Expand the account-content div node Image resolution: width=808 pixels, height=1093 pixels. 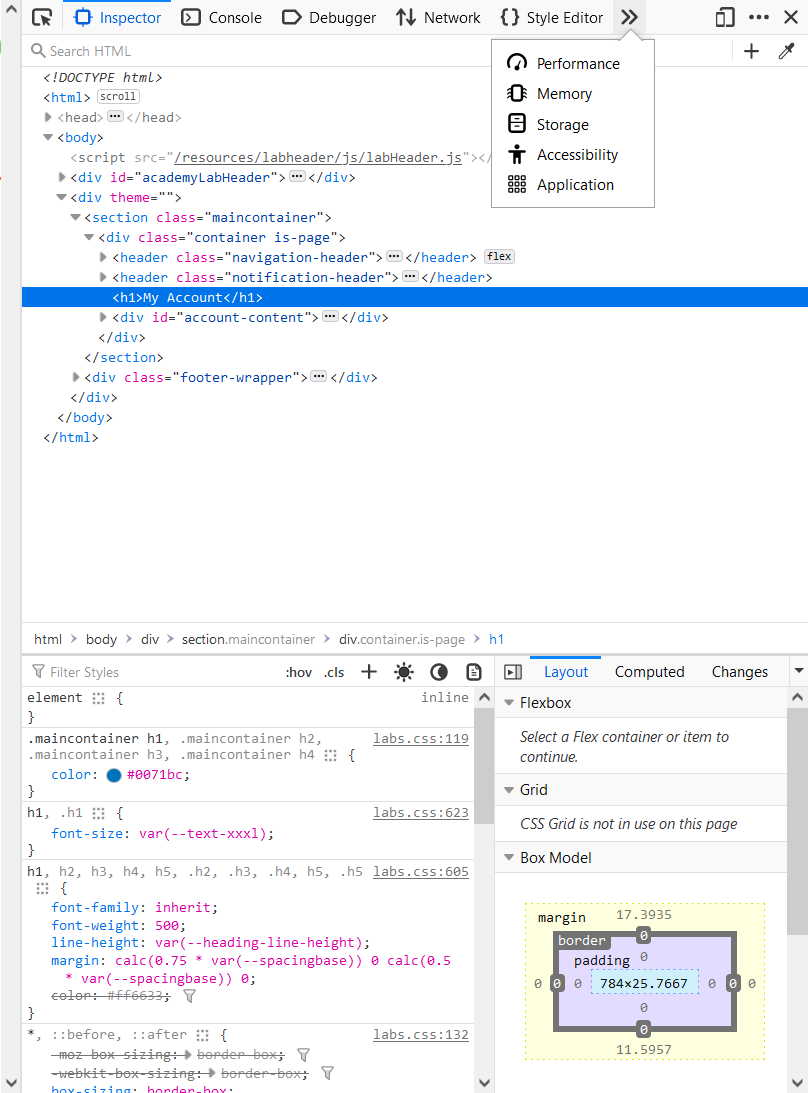[x=103, y=317]
